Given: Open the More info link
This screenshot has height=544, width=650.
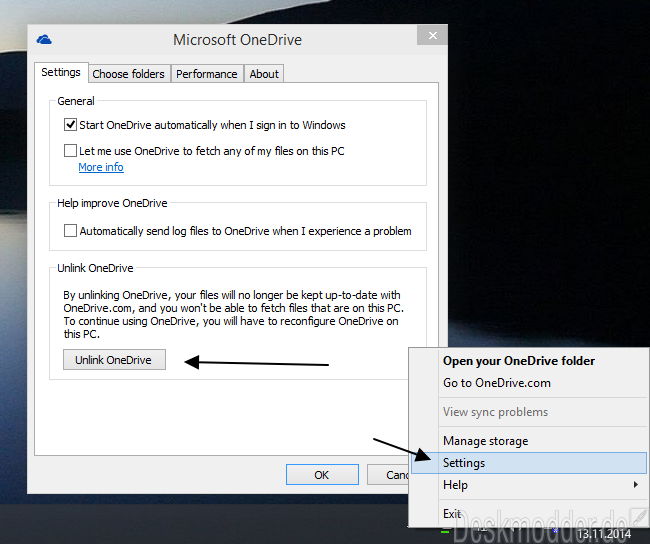Looking at the screenshot, I should pos(101,167).
